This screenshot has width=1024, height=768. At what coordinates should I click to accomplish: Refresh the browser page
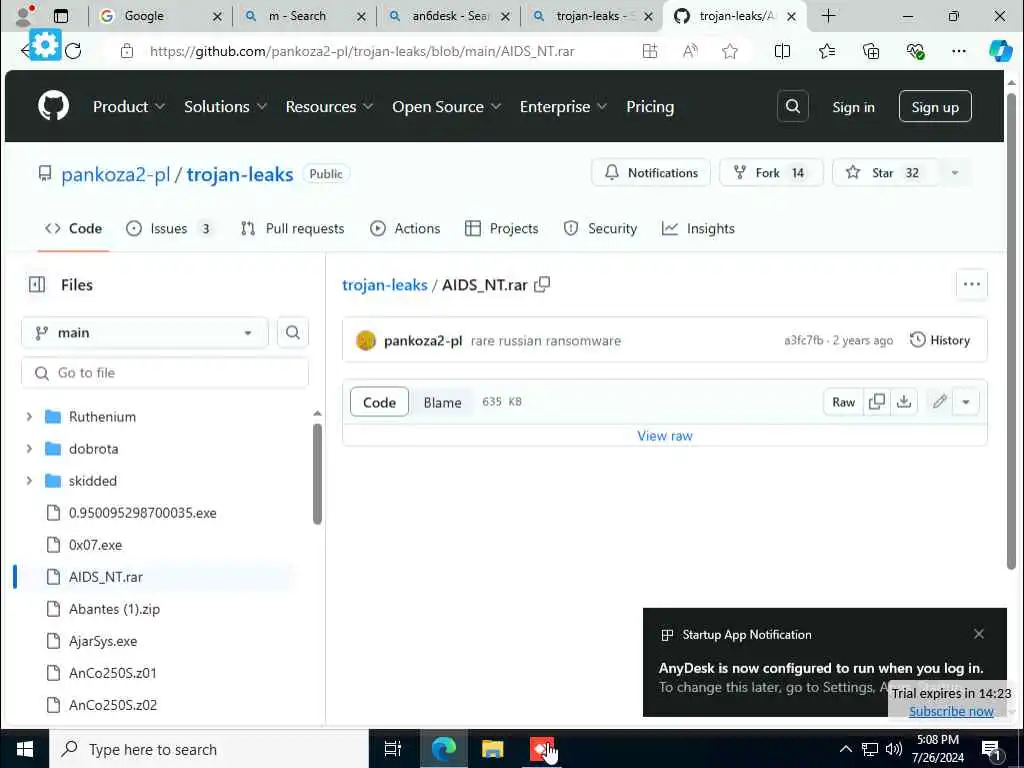[x=73, y=51]
